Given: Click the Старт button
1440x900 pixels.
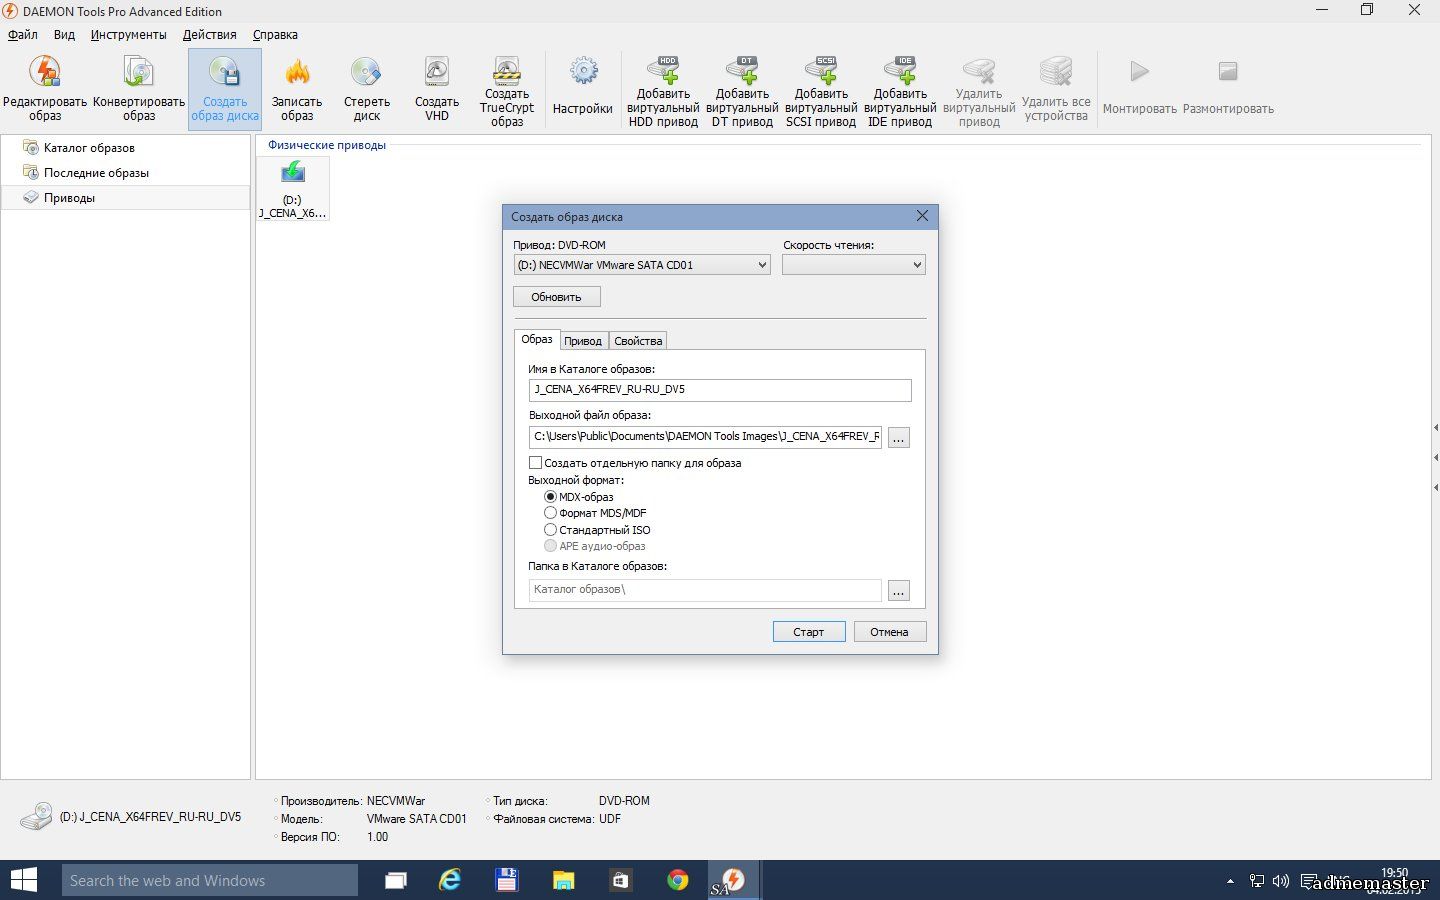Looking at the screenshot, I should [x=809, y=632].
